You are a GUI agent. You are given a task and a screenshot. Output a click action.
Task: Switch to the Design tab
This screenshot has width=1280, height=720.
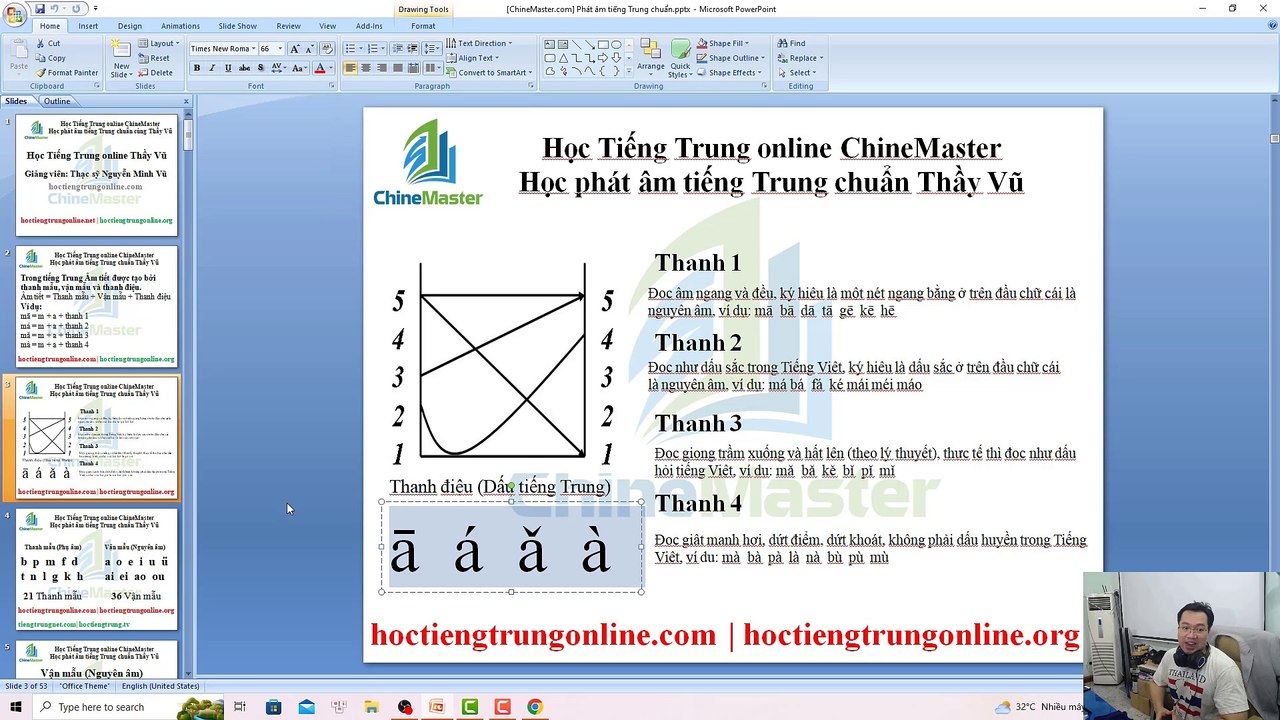[x=130, y=26]
